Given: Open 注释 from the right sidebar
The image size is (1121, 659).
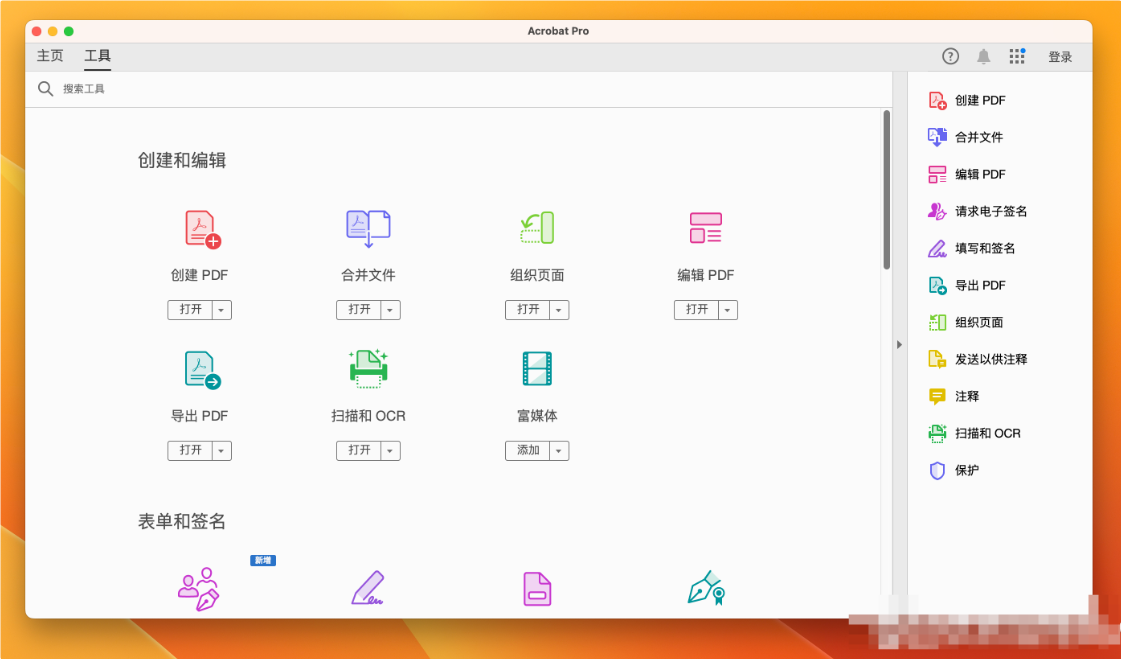Looking at the screenshot, I should pos(953,397).
